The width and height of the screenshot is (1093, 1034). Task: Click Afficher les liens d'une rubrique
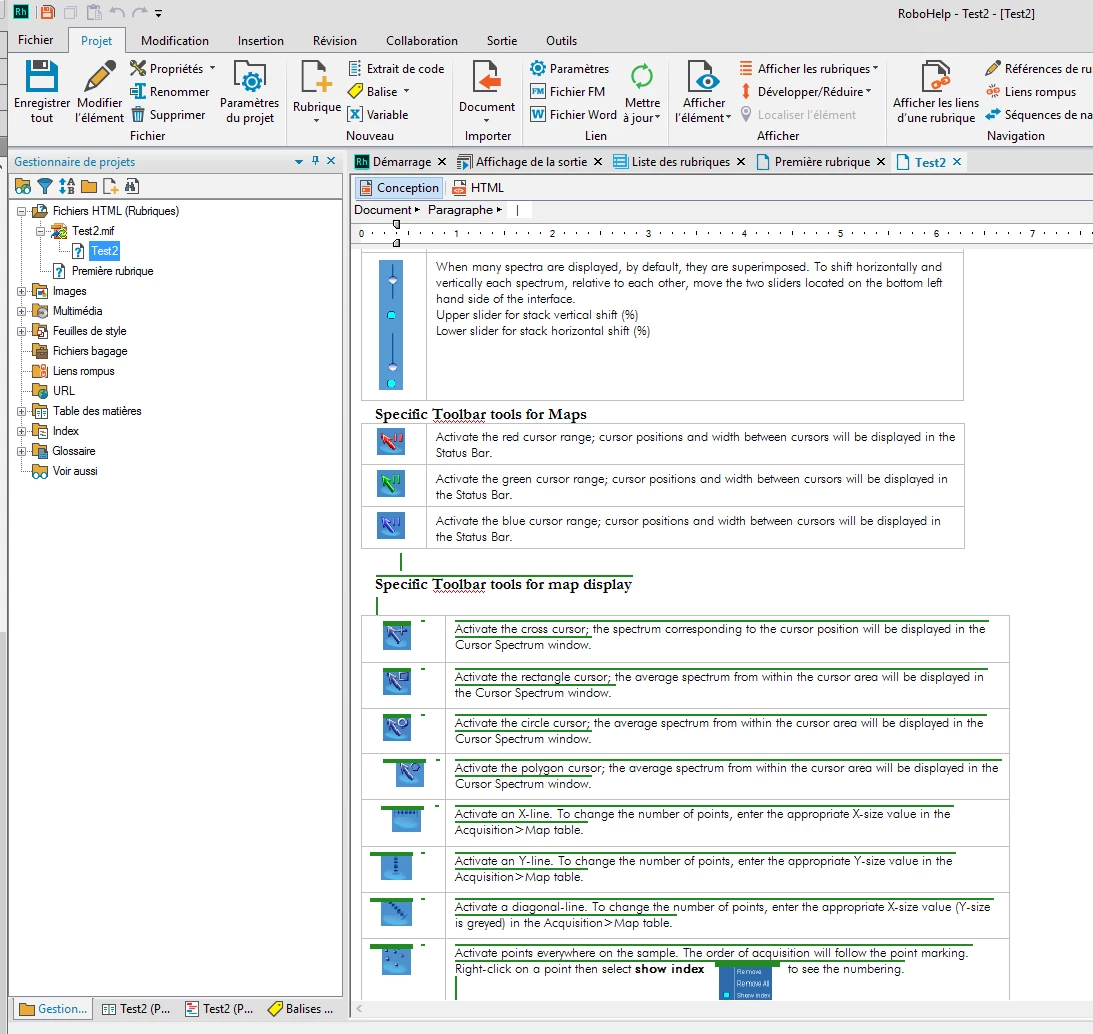click(x=935, y=92)
